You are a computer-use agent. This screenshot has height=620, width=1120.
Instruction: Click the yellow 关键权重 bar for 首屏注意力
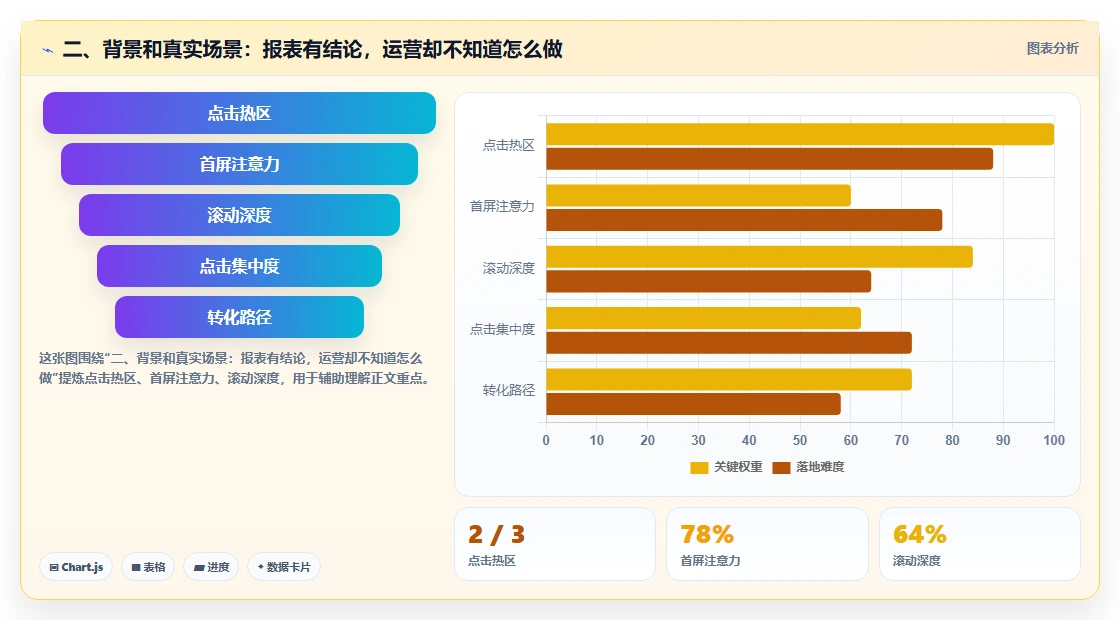point(699,196)
